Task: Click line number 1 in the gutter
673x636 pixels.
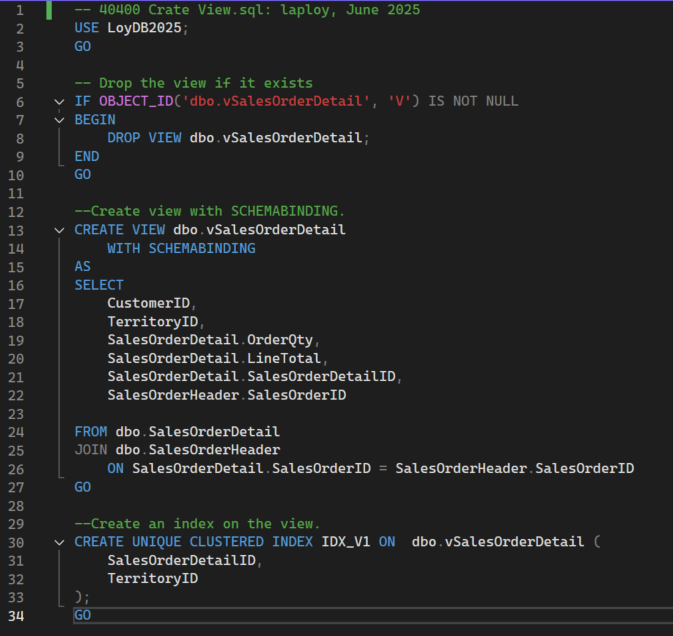Action: pyautogui.click(x=19, y=9)
